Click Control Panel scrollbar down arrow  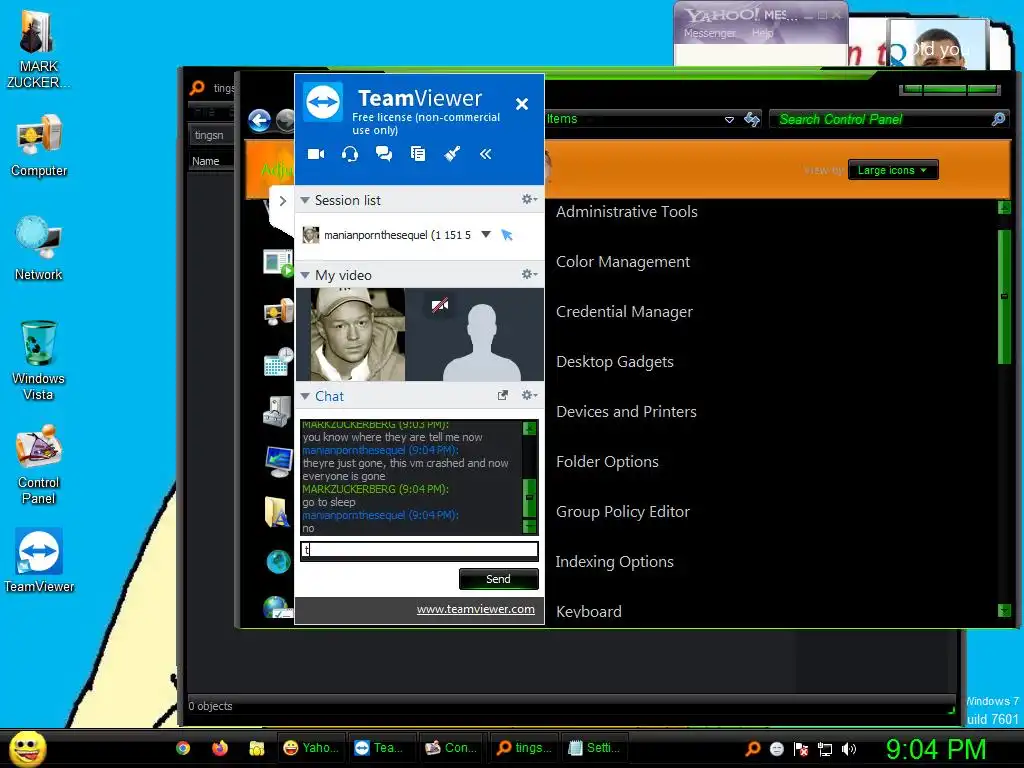coord(1004,611)
